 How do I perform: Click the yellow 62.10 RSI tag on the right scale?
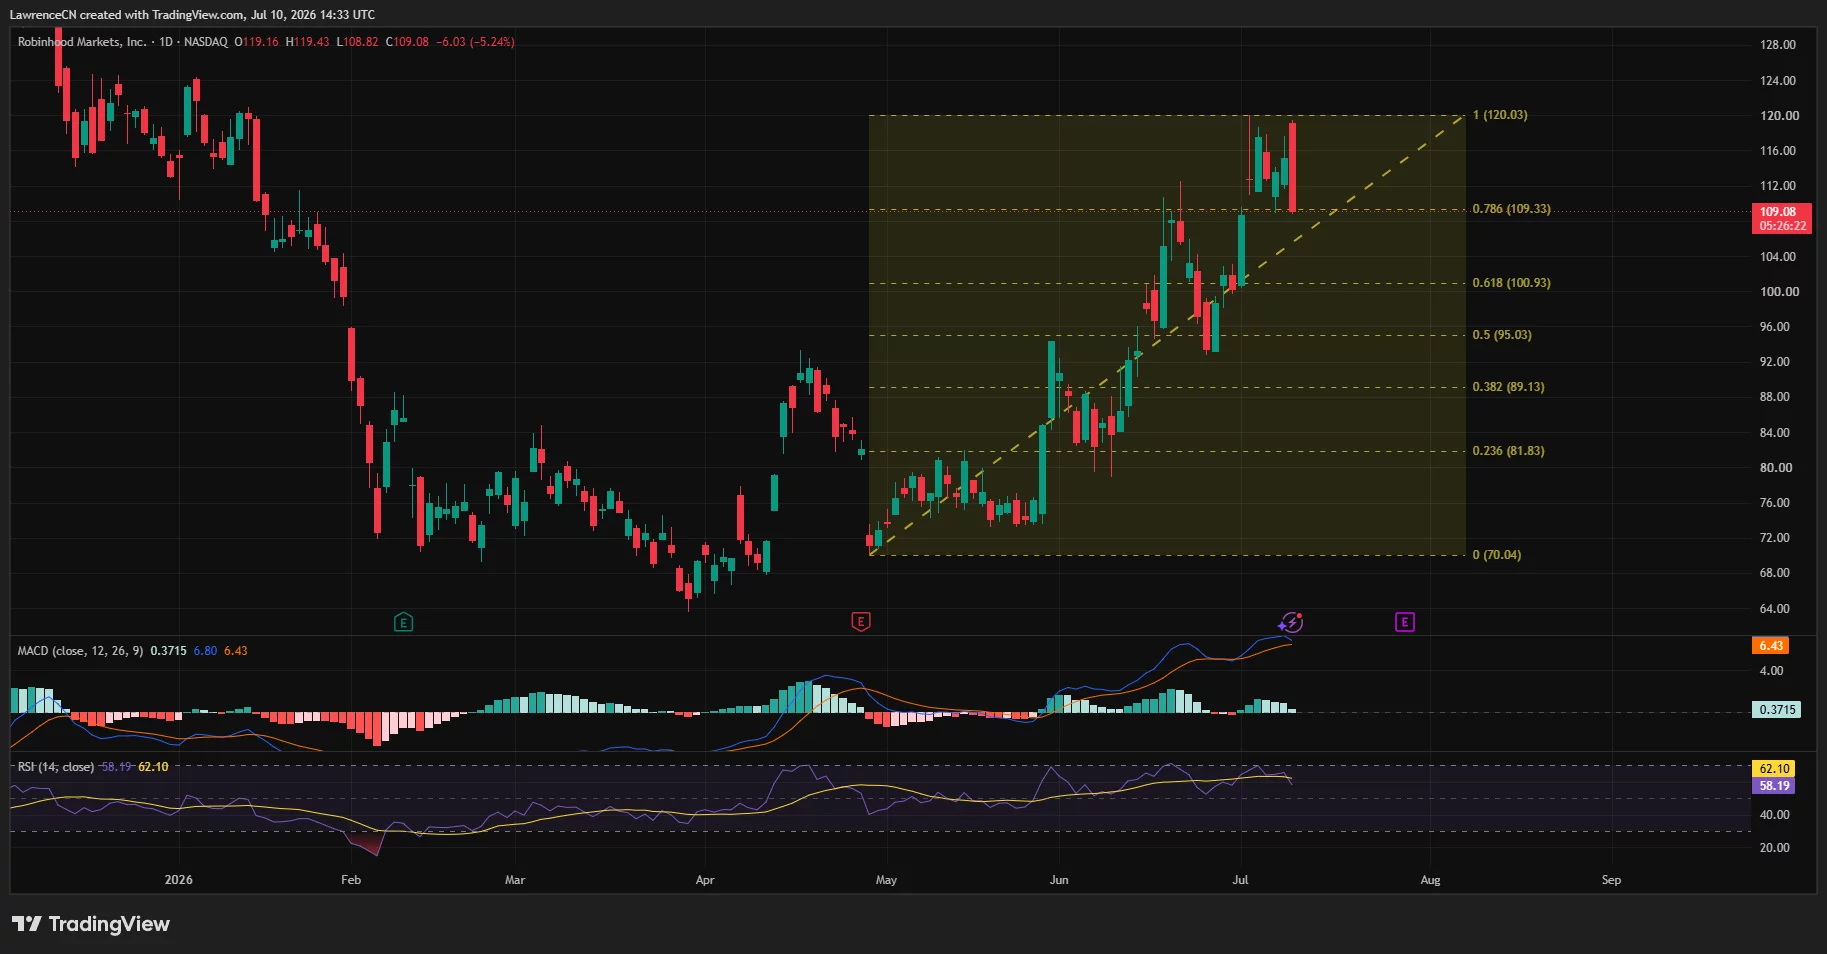coord(1773,768)
